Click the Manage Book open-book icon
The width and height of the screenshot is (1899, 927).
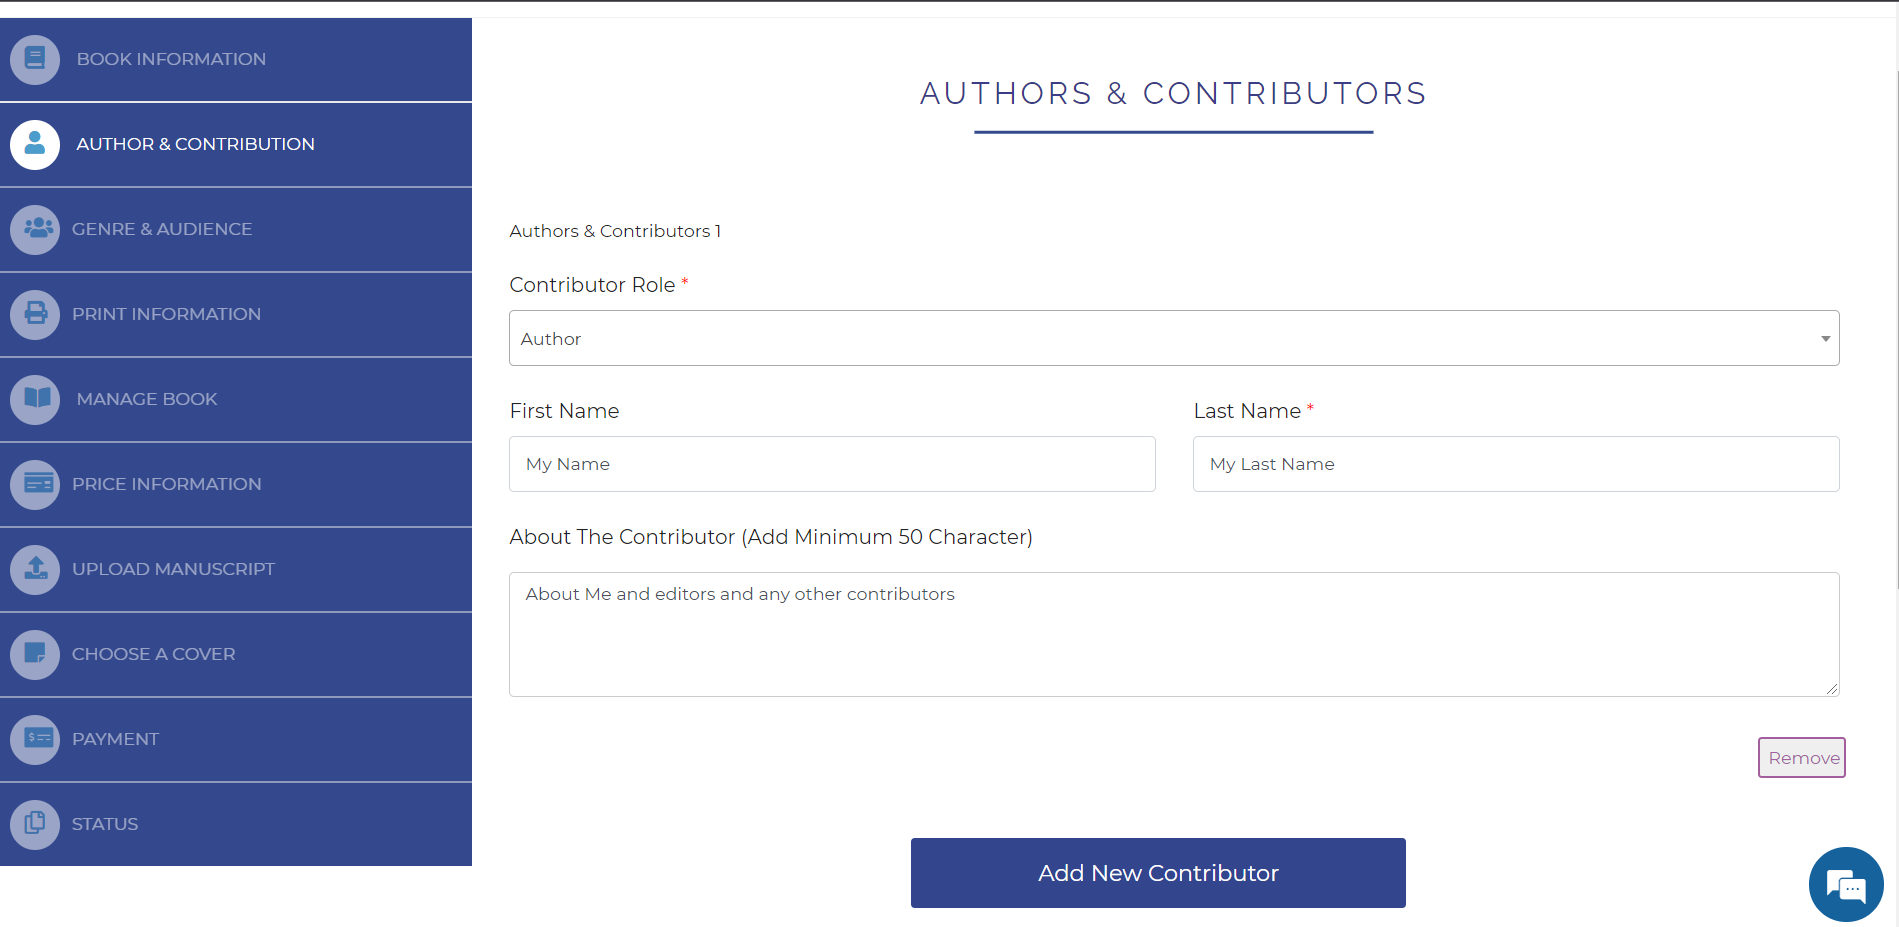(x=35, y=399)
